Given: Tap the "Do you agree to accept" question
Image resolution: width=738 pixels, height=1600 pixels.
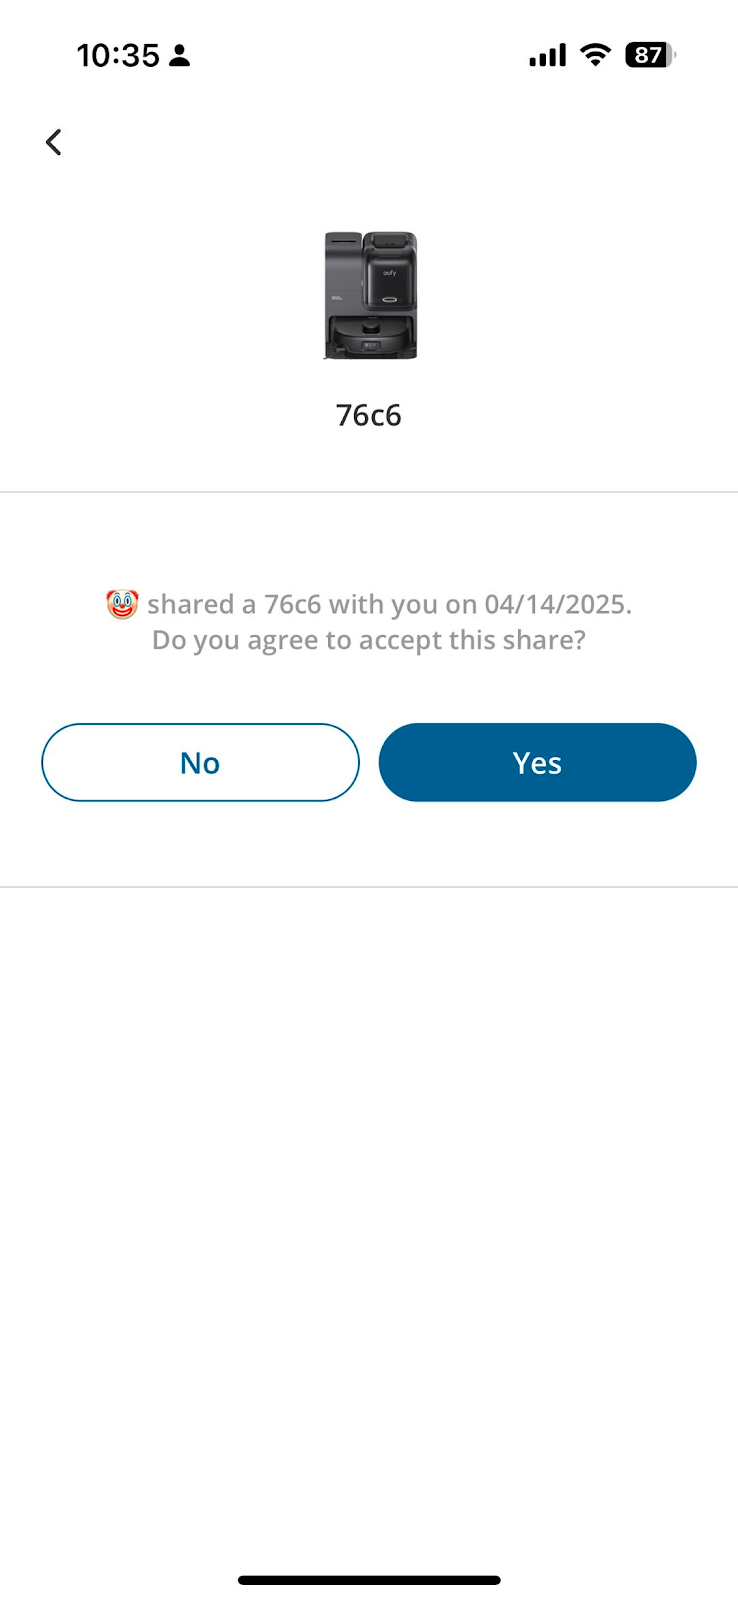Looking at the screenshot, I should click(x=369, y=640).
